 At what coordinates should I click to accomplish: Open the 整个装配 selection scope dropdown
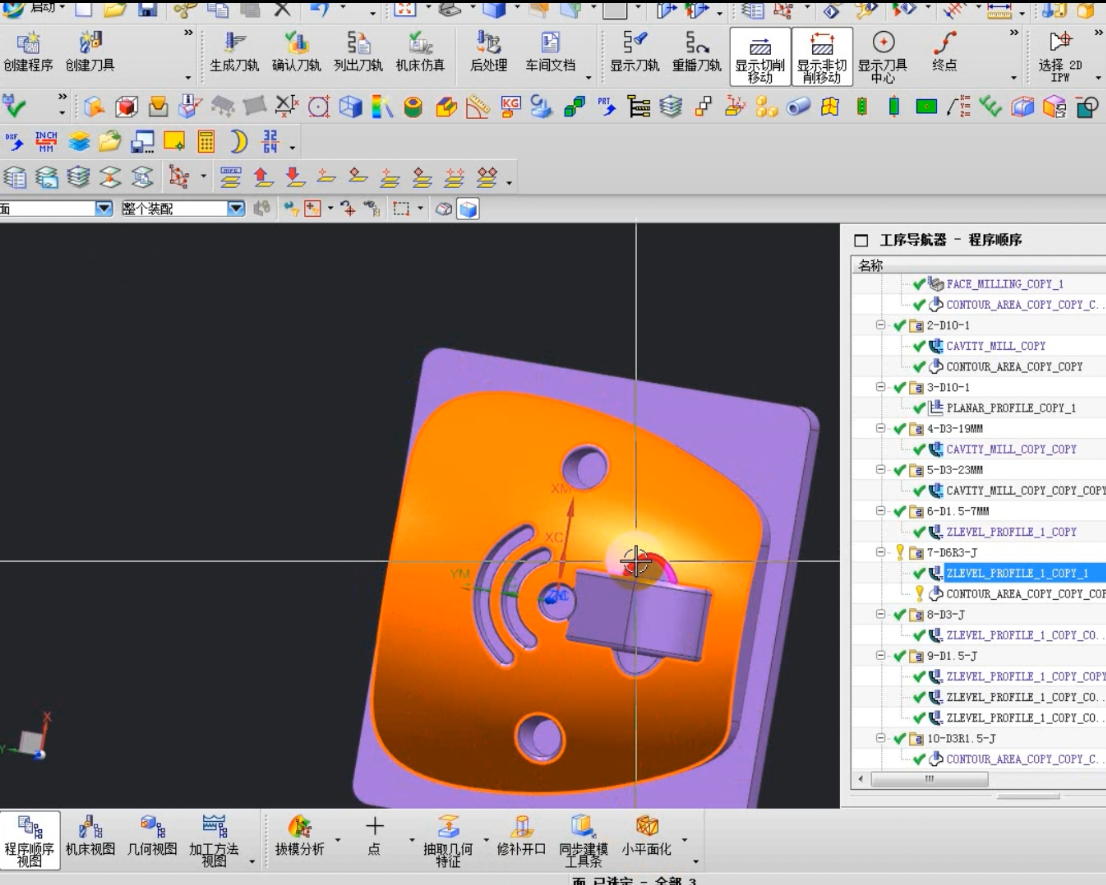click(x=236, y=208)
